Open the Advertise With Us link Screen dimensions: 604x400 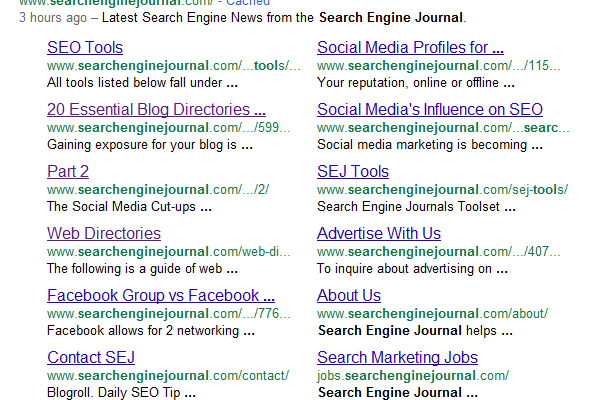pyautogui.click(x=379, y=234)
